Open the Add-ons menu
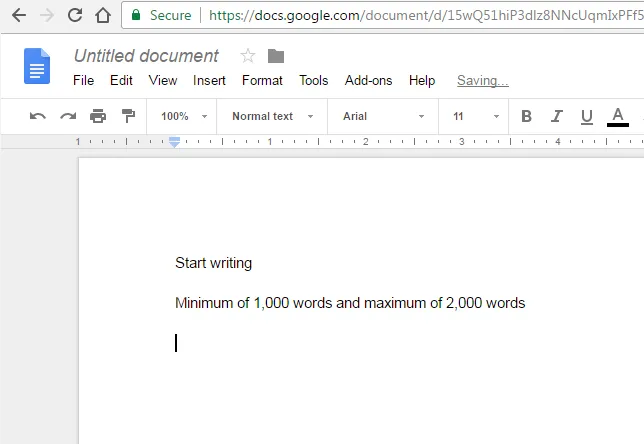Screen dimensions: 644x444 [368, 81]
